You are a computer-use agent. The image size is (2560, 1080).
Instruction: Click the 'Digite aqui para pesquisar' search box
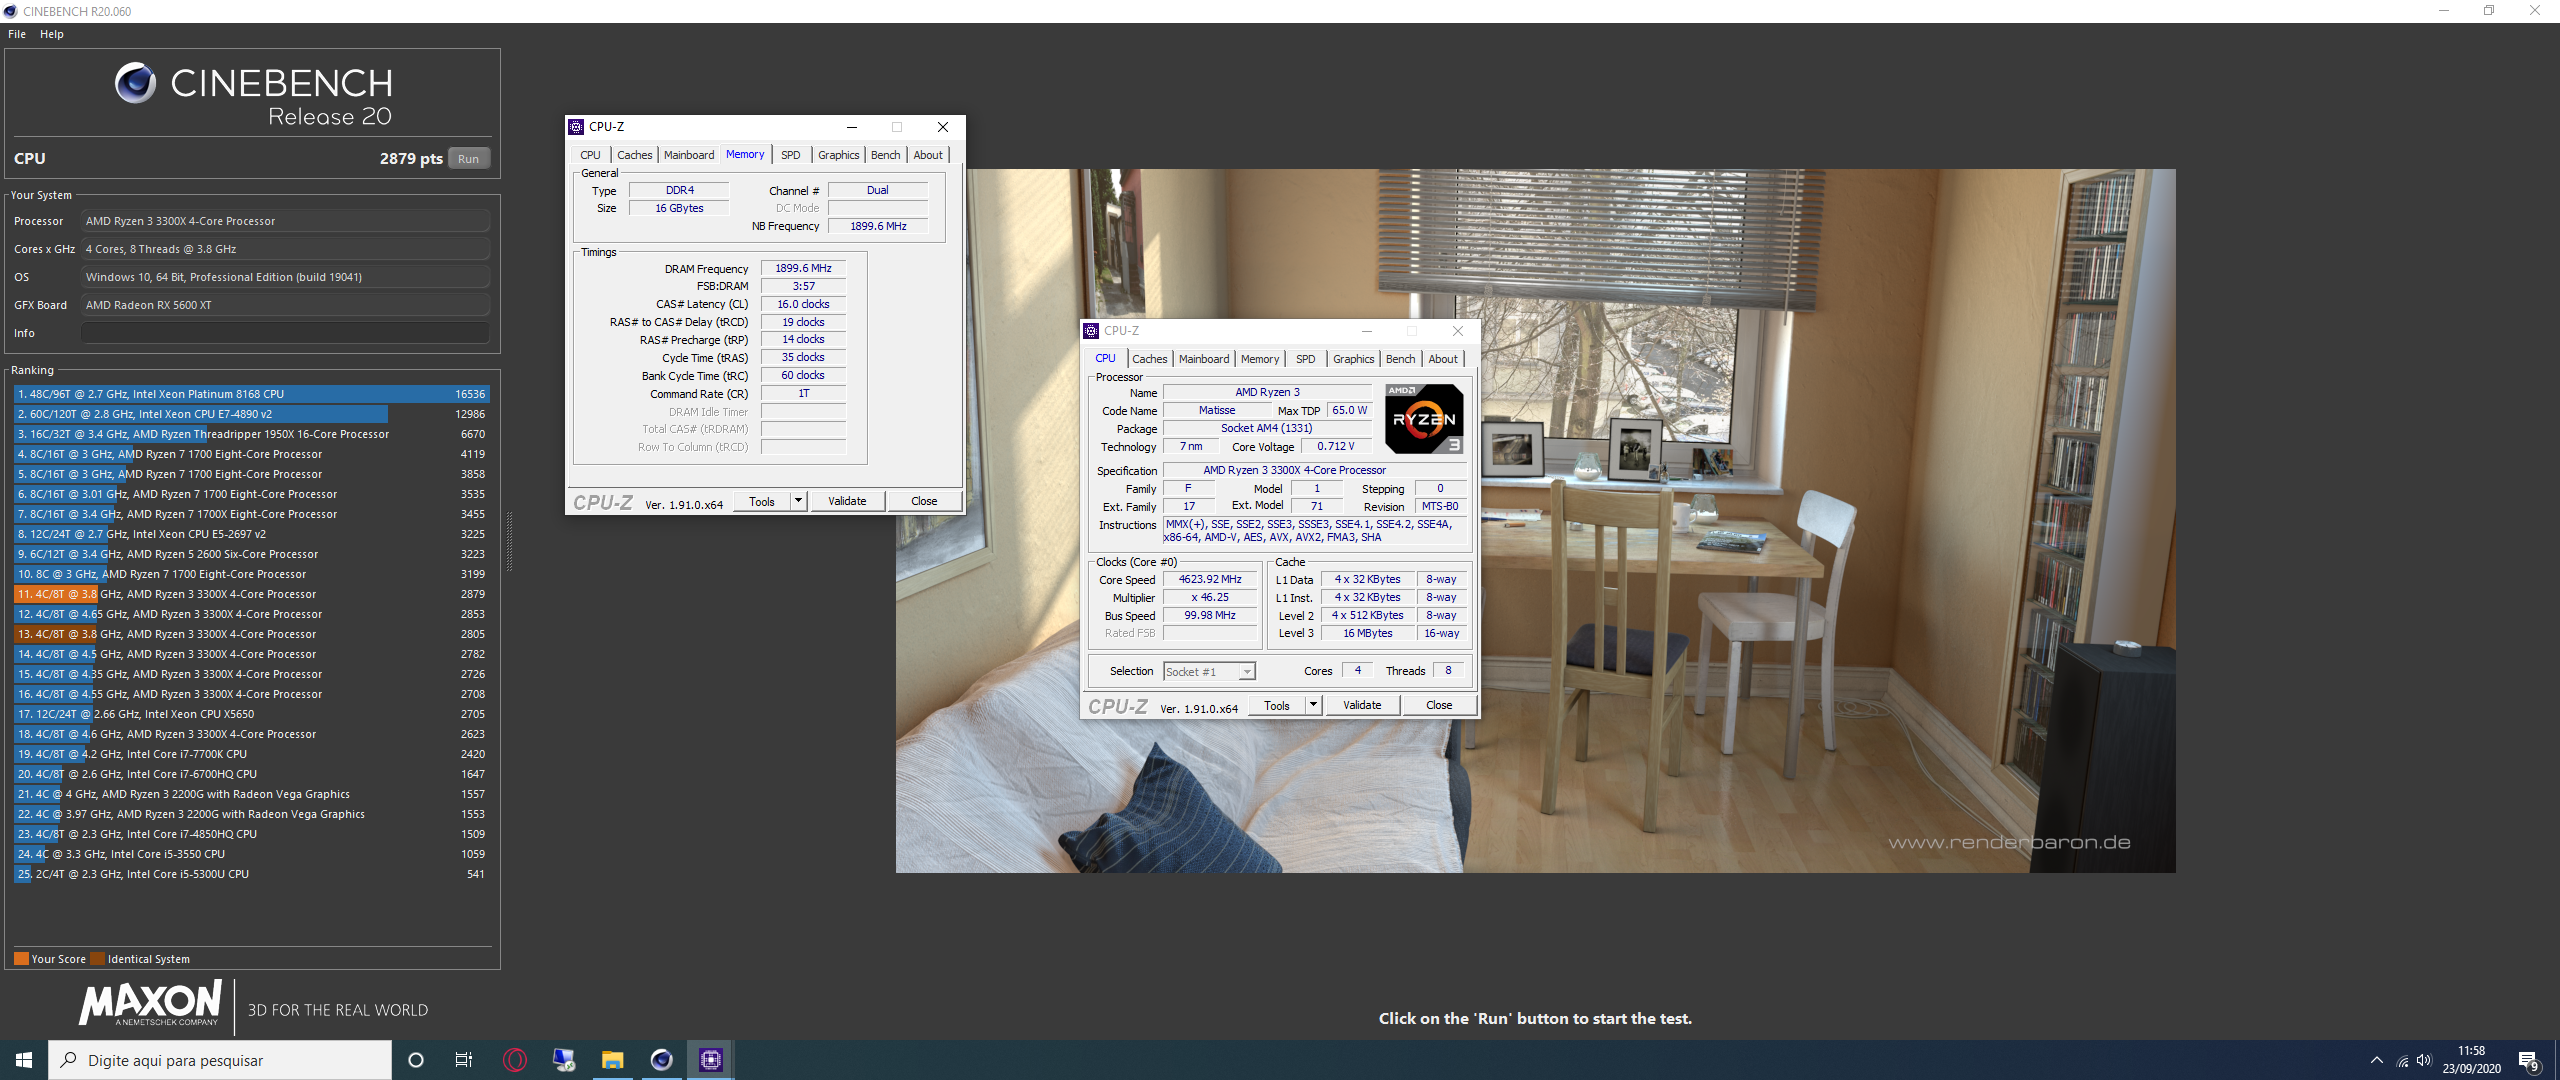[x=220, y=1060]
